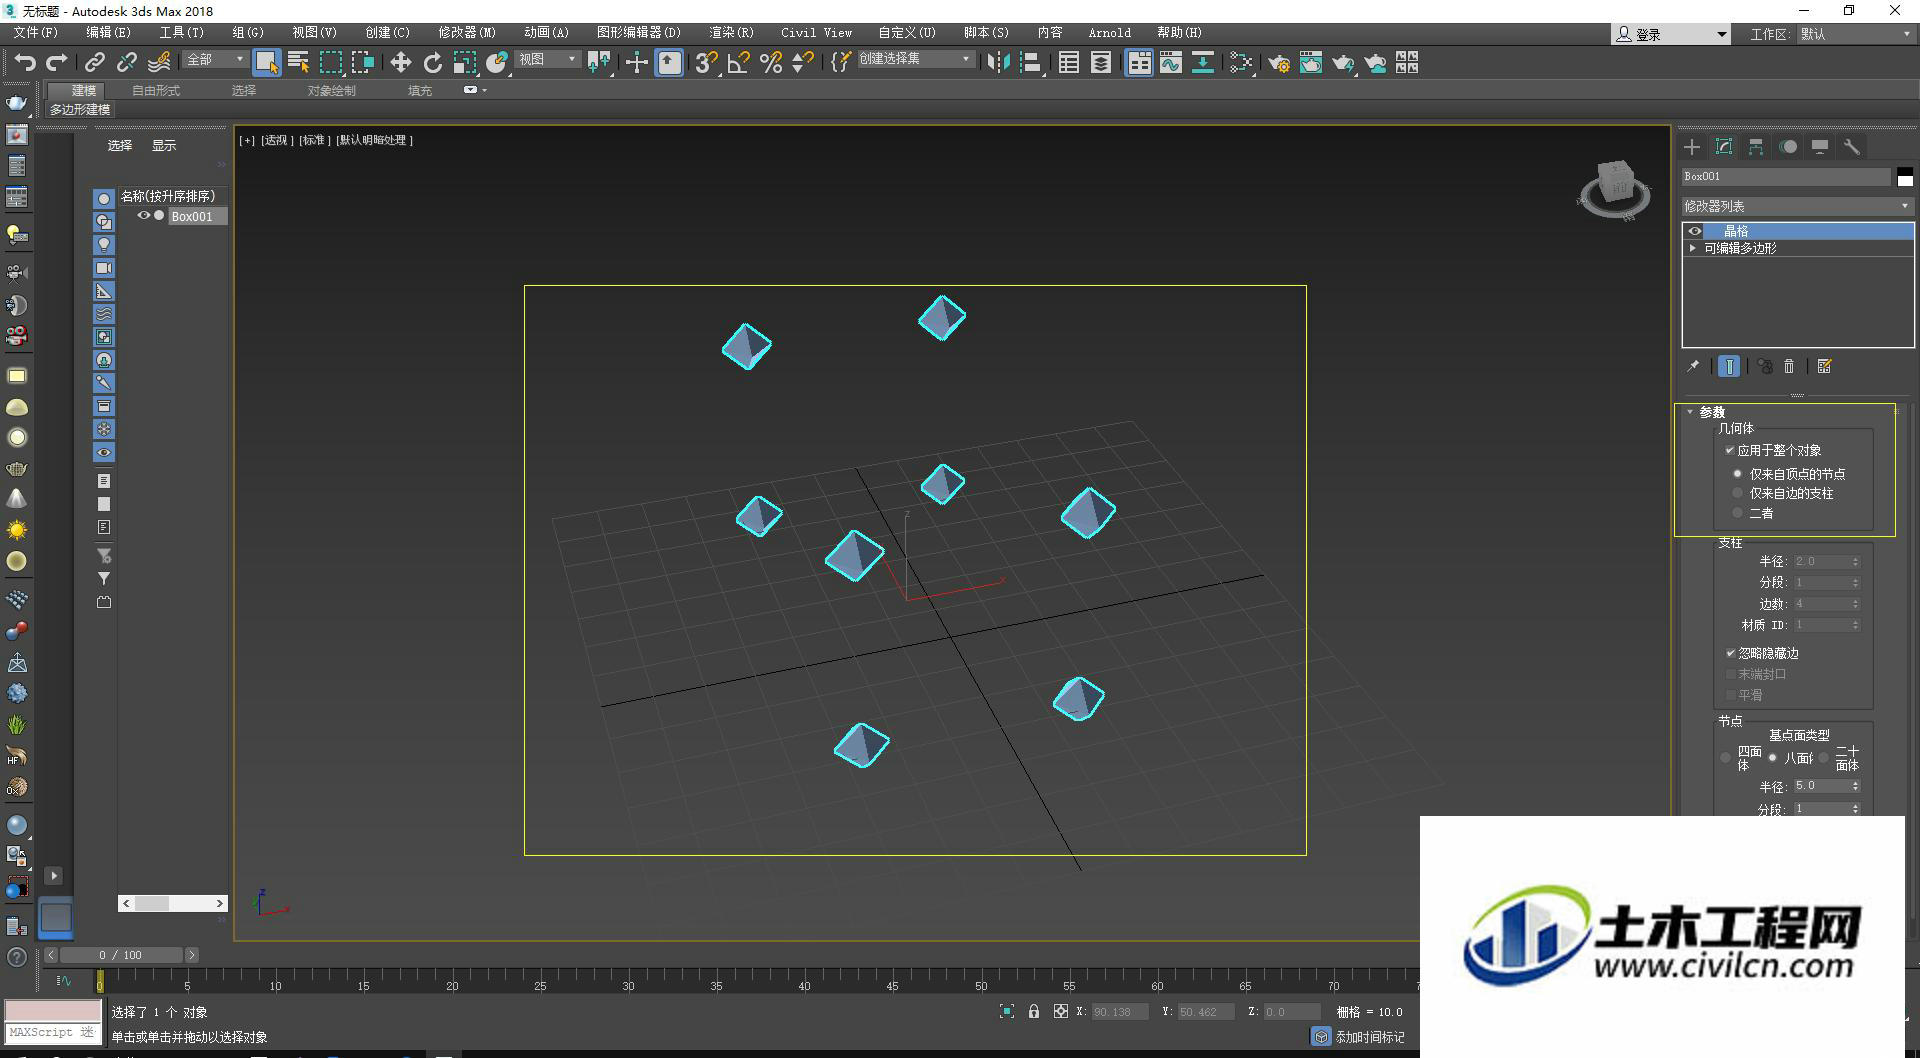
Task: Switch to the Display panel icon
Action: tap(1820, 147)
